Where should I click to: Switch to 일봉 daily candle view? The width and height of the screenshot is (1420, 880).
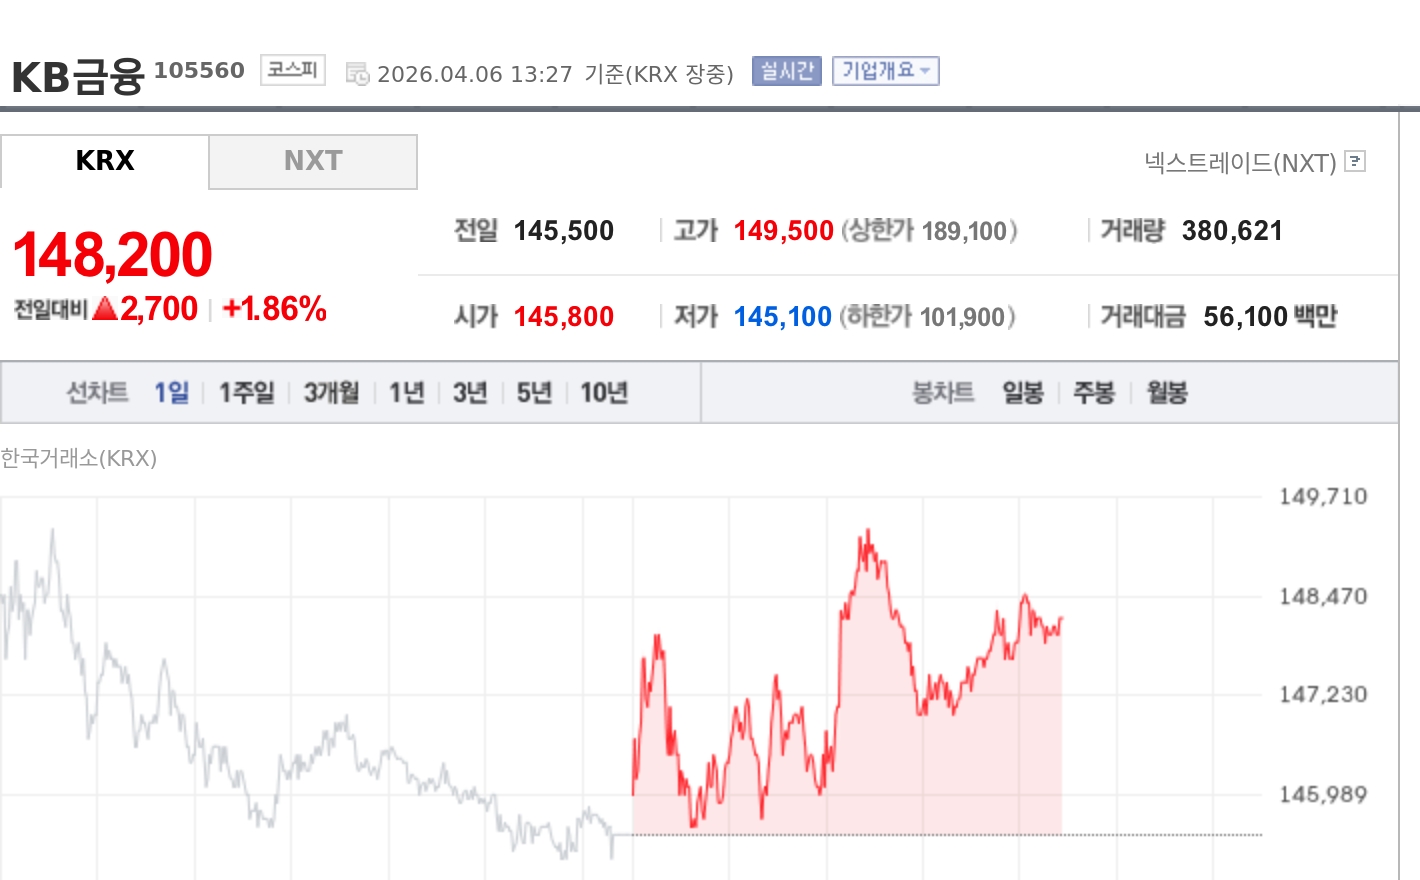(x=1022, y=392)
